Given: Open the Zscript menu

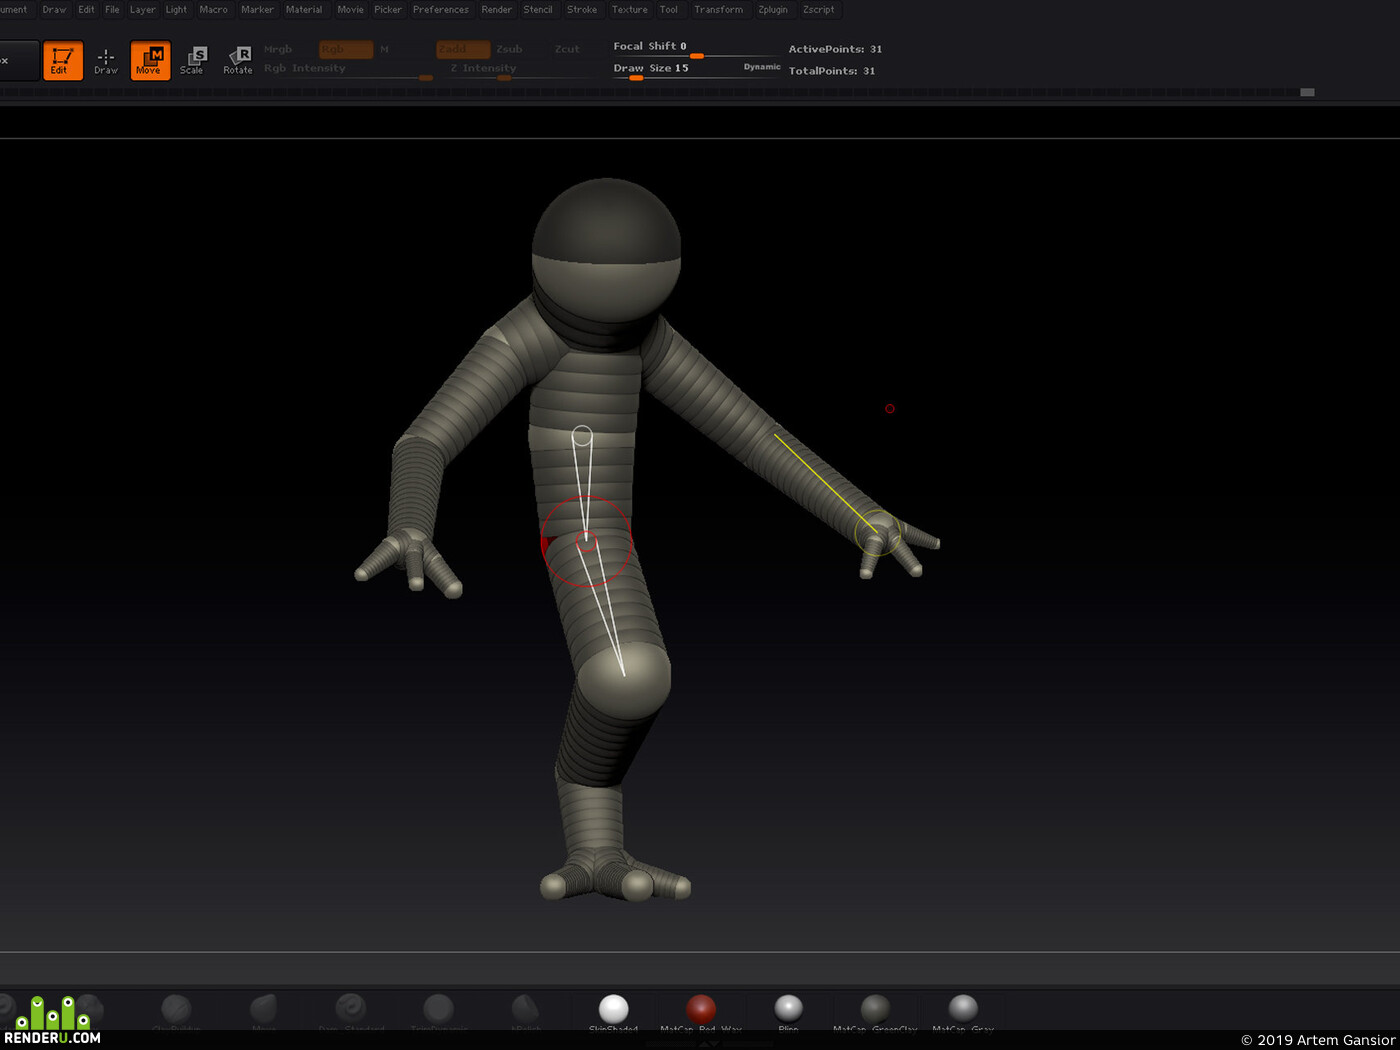Looking at the screenshot, I should point(818,10).
